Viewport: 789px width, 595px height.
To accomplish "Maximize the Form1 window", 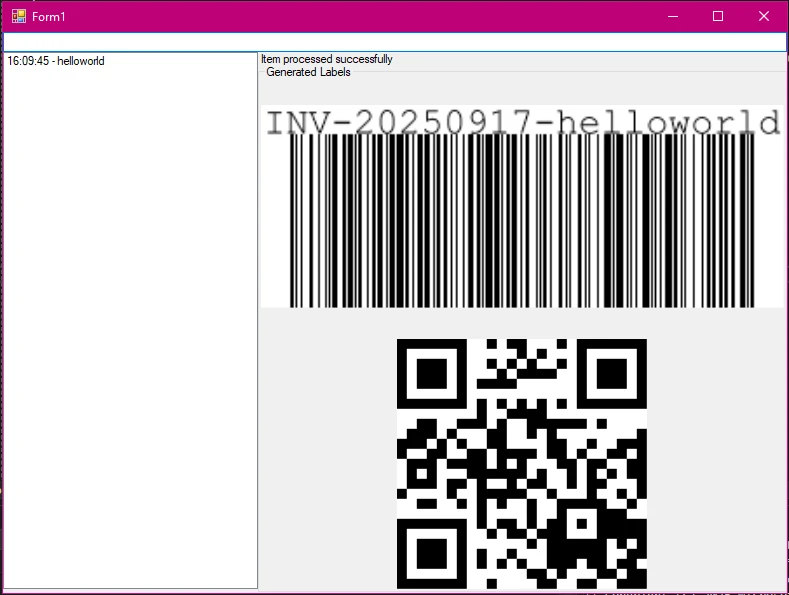I will click(x=718, y=17).
